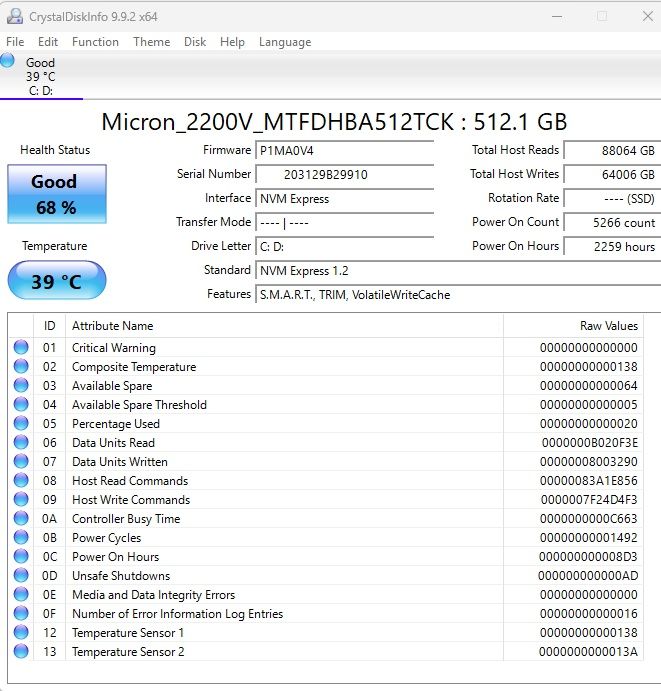Open the Disk menu
The height and width of the screenshot is (691, 661).
[195, 42]
